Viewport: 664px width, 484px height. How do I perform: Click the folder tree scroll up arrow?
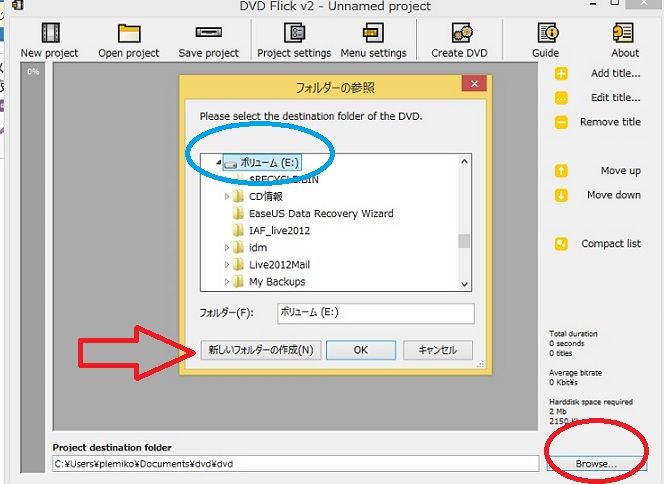pyautogui.click(x=465, y=161)
